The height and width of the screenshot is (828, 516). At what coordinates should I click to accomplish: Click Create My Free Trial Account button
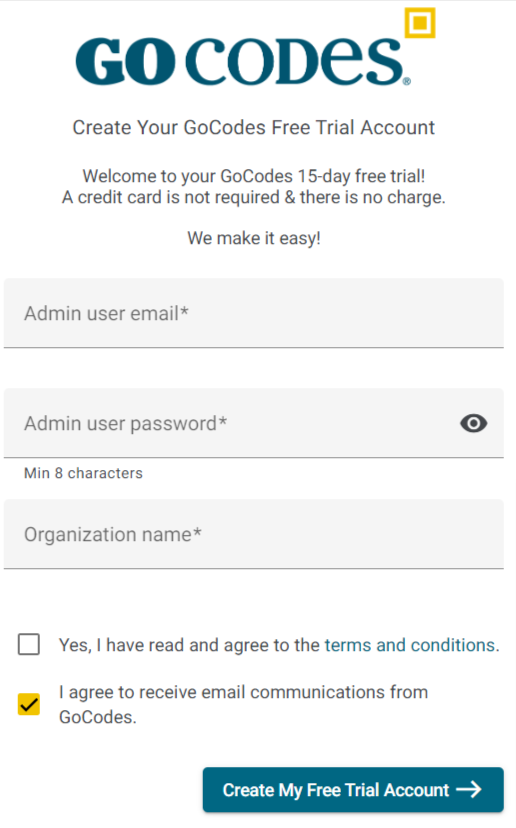tap(353, 789)
